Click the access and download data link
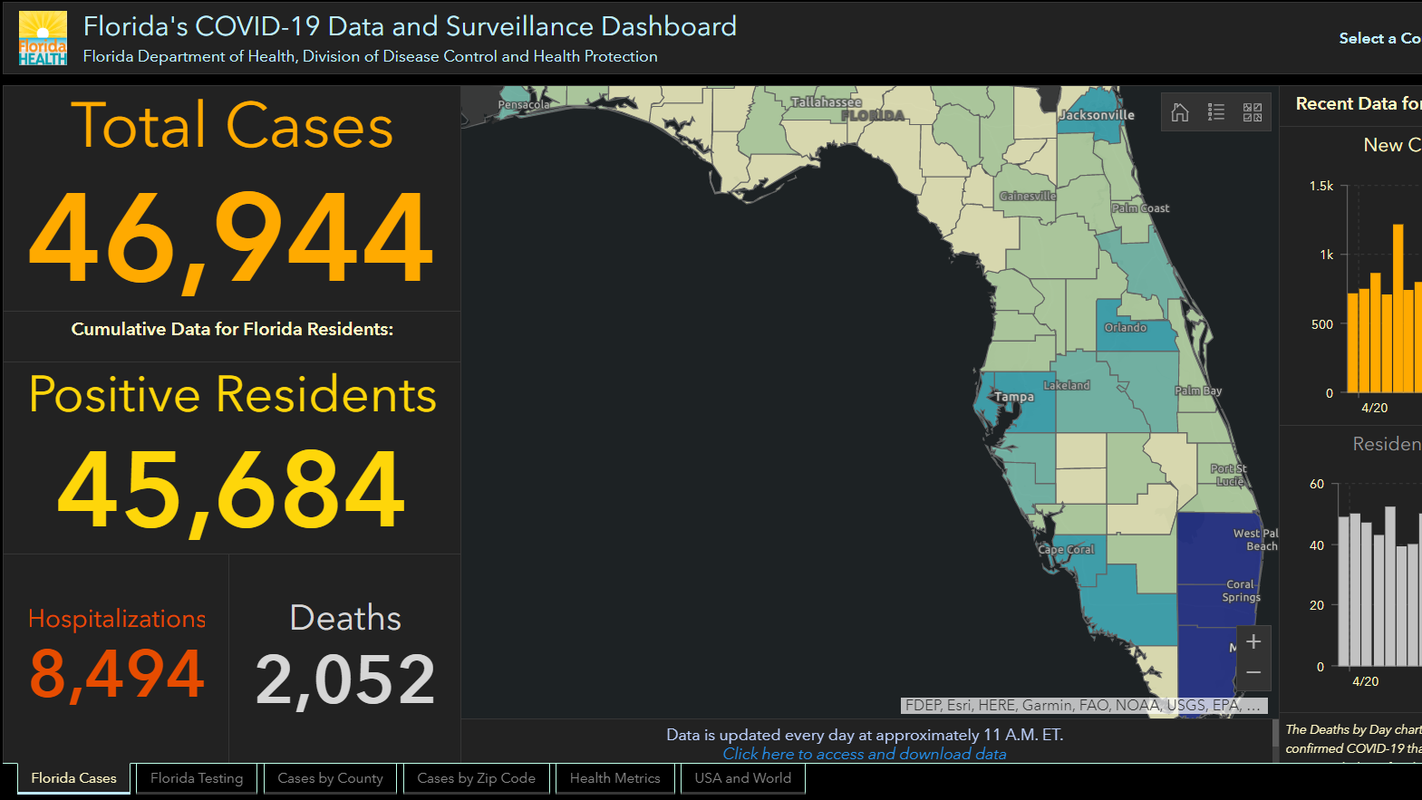 [864, 754]
